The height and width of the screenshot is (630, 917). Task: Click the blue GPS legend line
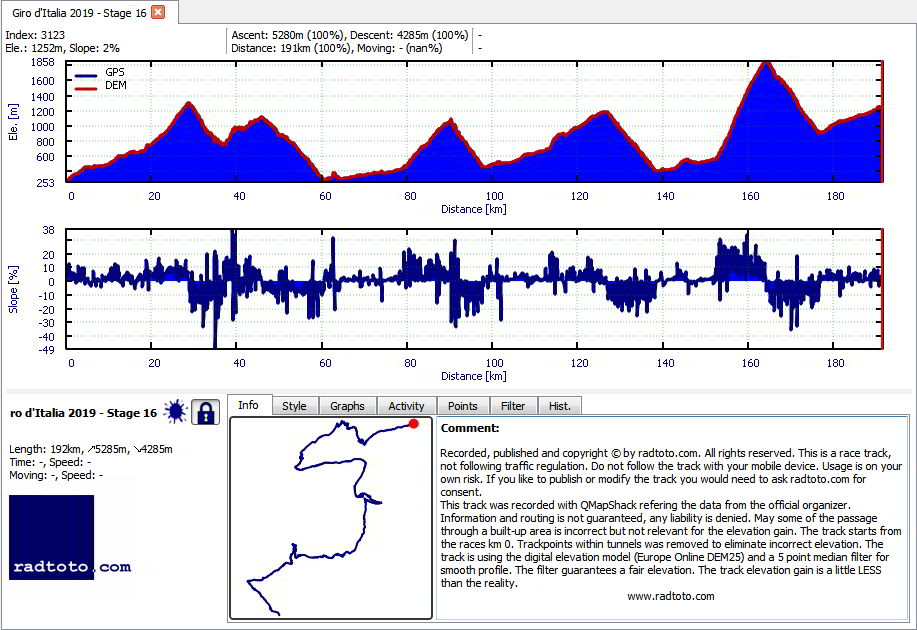pos(86,75)
